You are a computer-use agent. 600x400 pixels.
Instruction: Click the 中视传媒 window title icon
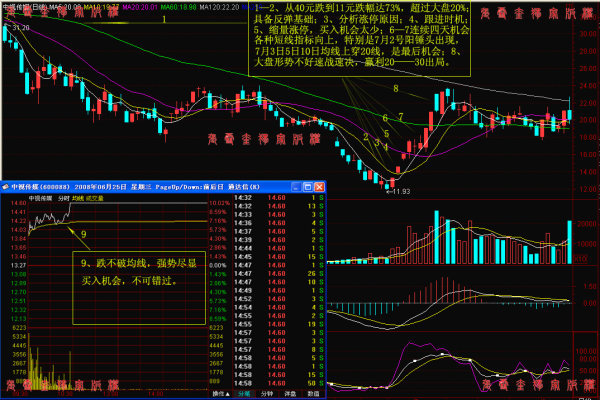(5, 187)
